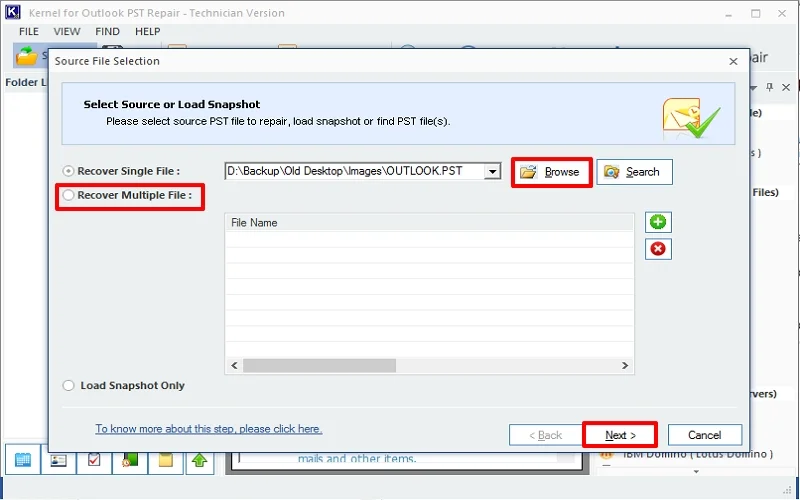Click the tasks checkmark icon in bottom bar
The width and height of the screenshot is (800, 500).
tap(94, 461)
